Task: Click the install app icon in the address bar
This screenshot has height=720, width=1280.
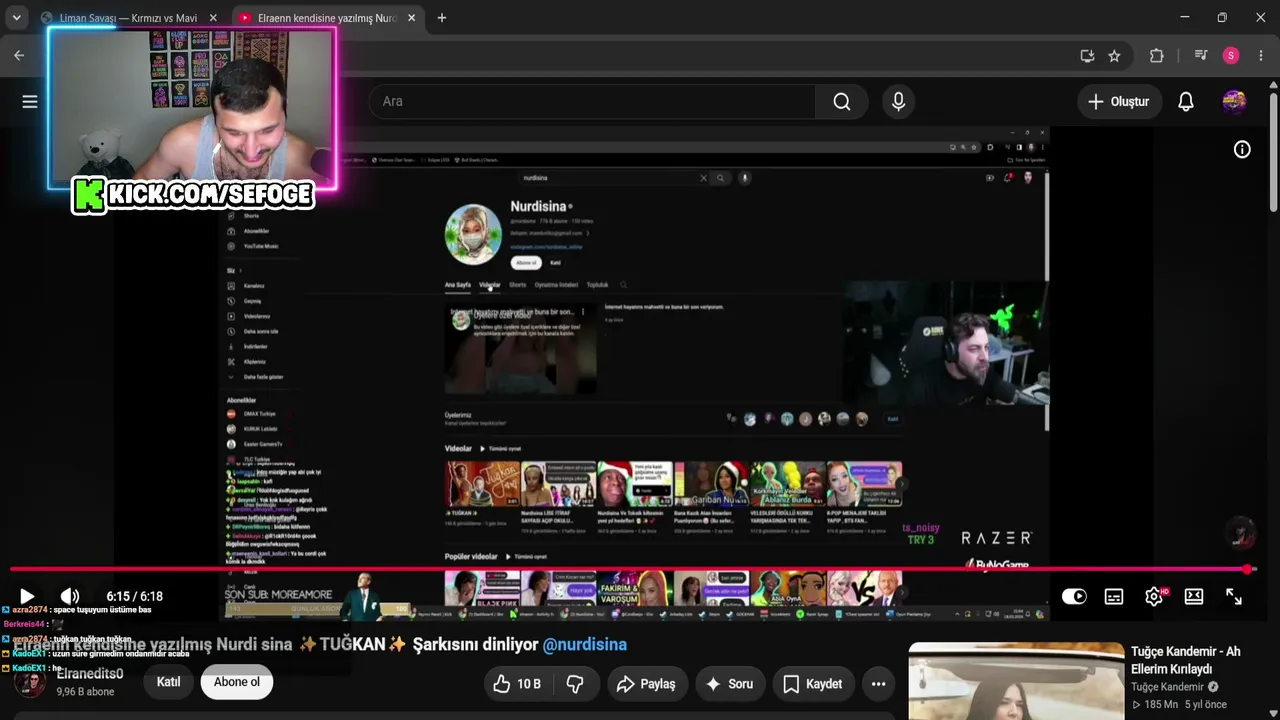Action: tap(1087, 56)
